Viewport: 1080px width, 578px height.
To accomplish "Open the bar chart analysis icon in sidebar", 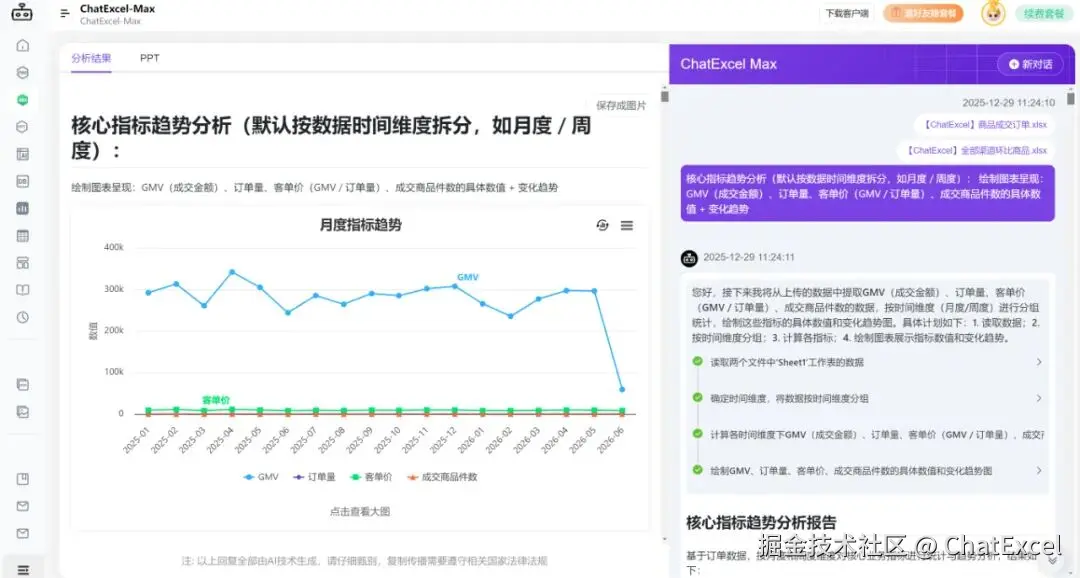I will coord(21,208).
